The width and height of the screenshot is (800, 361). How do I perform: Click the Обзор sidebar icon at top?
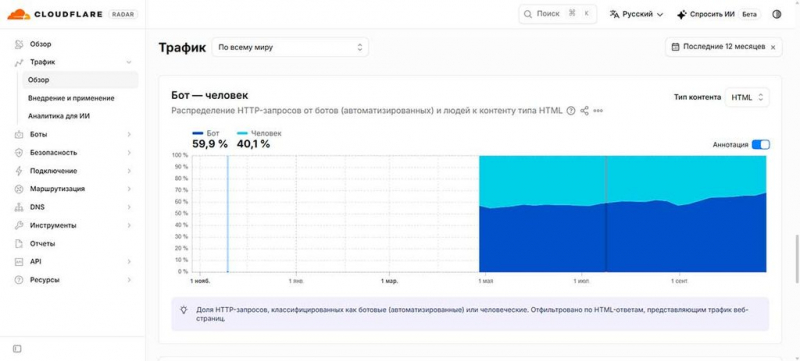pyautogui.click(x=19, y=44)
